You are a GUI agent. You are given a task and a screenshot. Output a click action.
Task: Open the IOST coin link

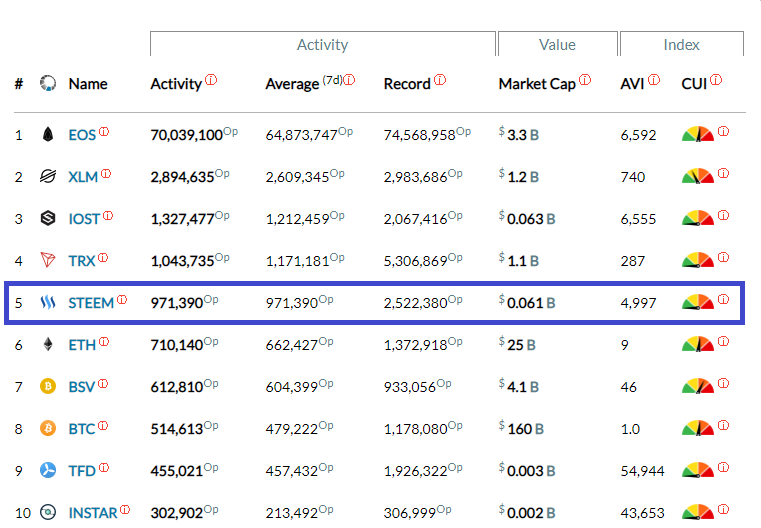[84, 219]
